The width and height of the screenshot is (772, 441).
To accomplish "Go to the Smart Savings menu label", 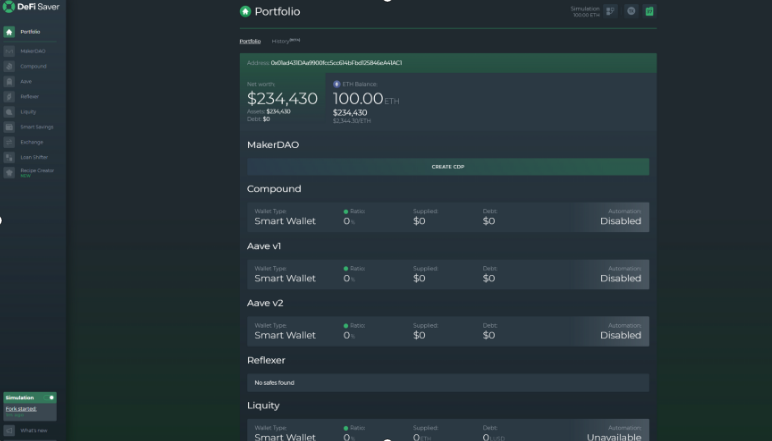I will click(37, 127).
